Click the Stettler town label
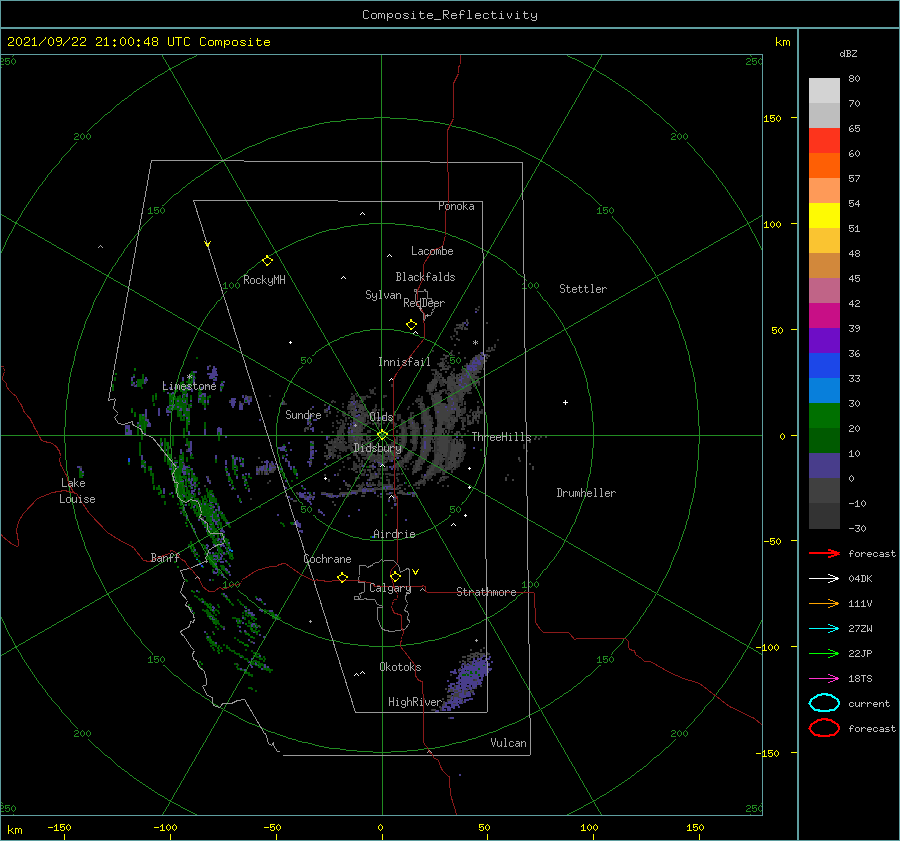900x841 pixels. (x=583, y=289)
